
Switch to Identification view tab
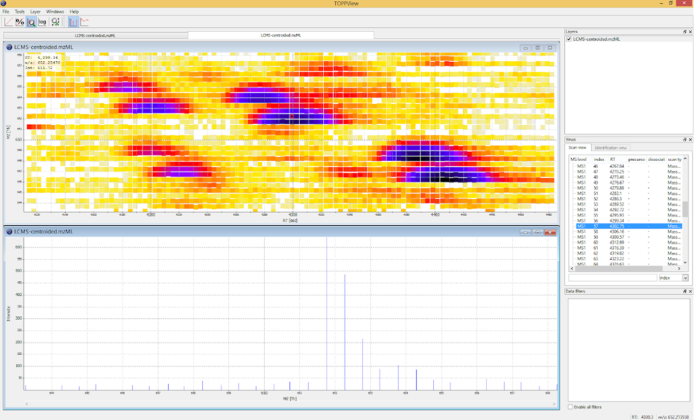click(x=610, y=148)
